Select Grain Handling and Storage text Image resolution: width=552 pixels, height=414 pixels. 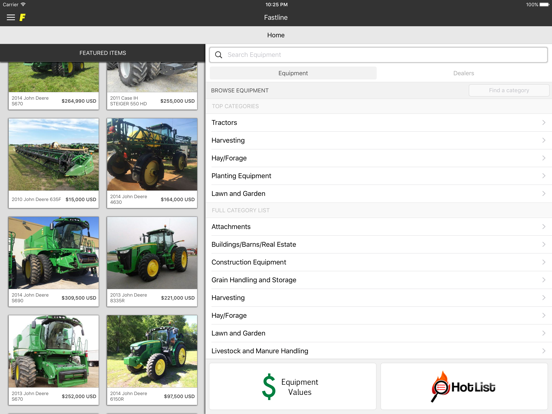point(253,280)
